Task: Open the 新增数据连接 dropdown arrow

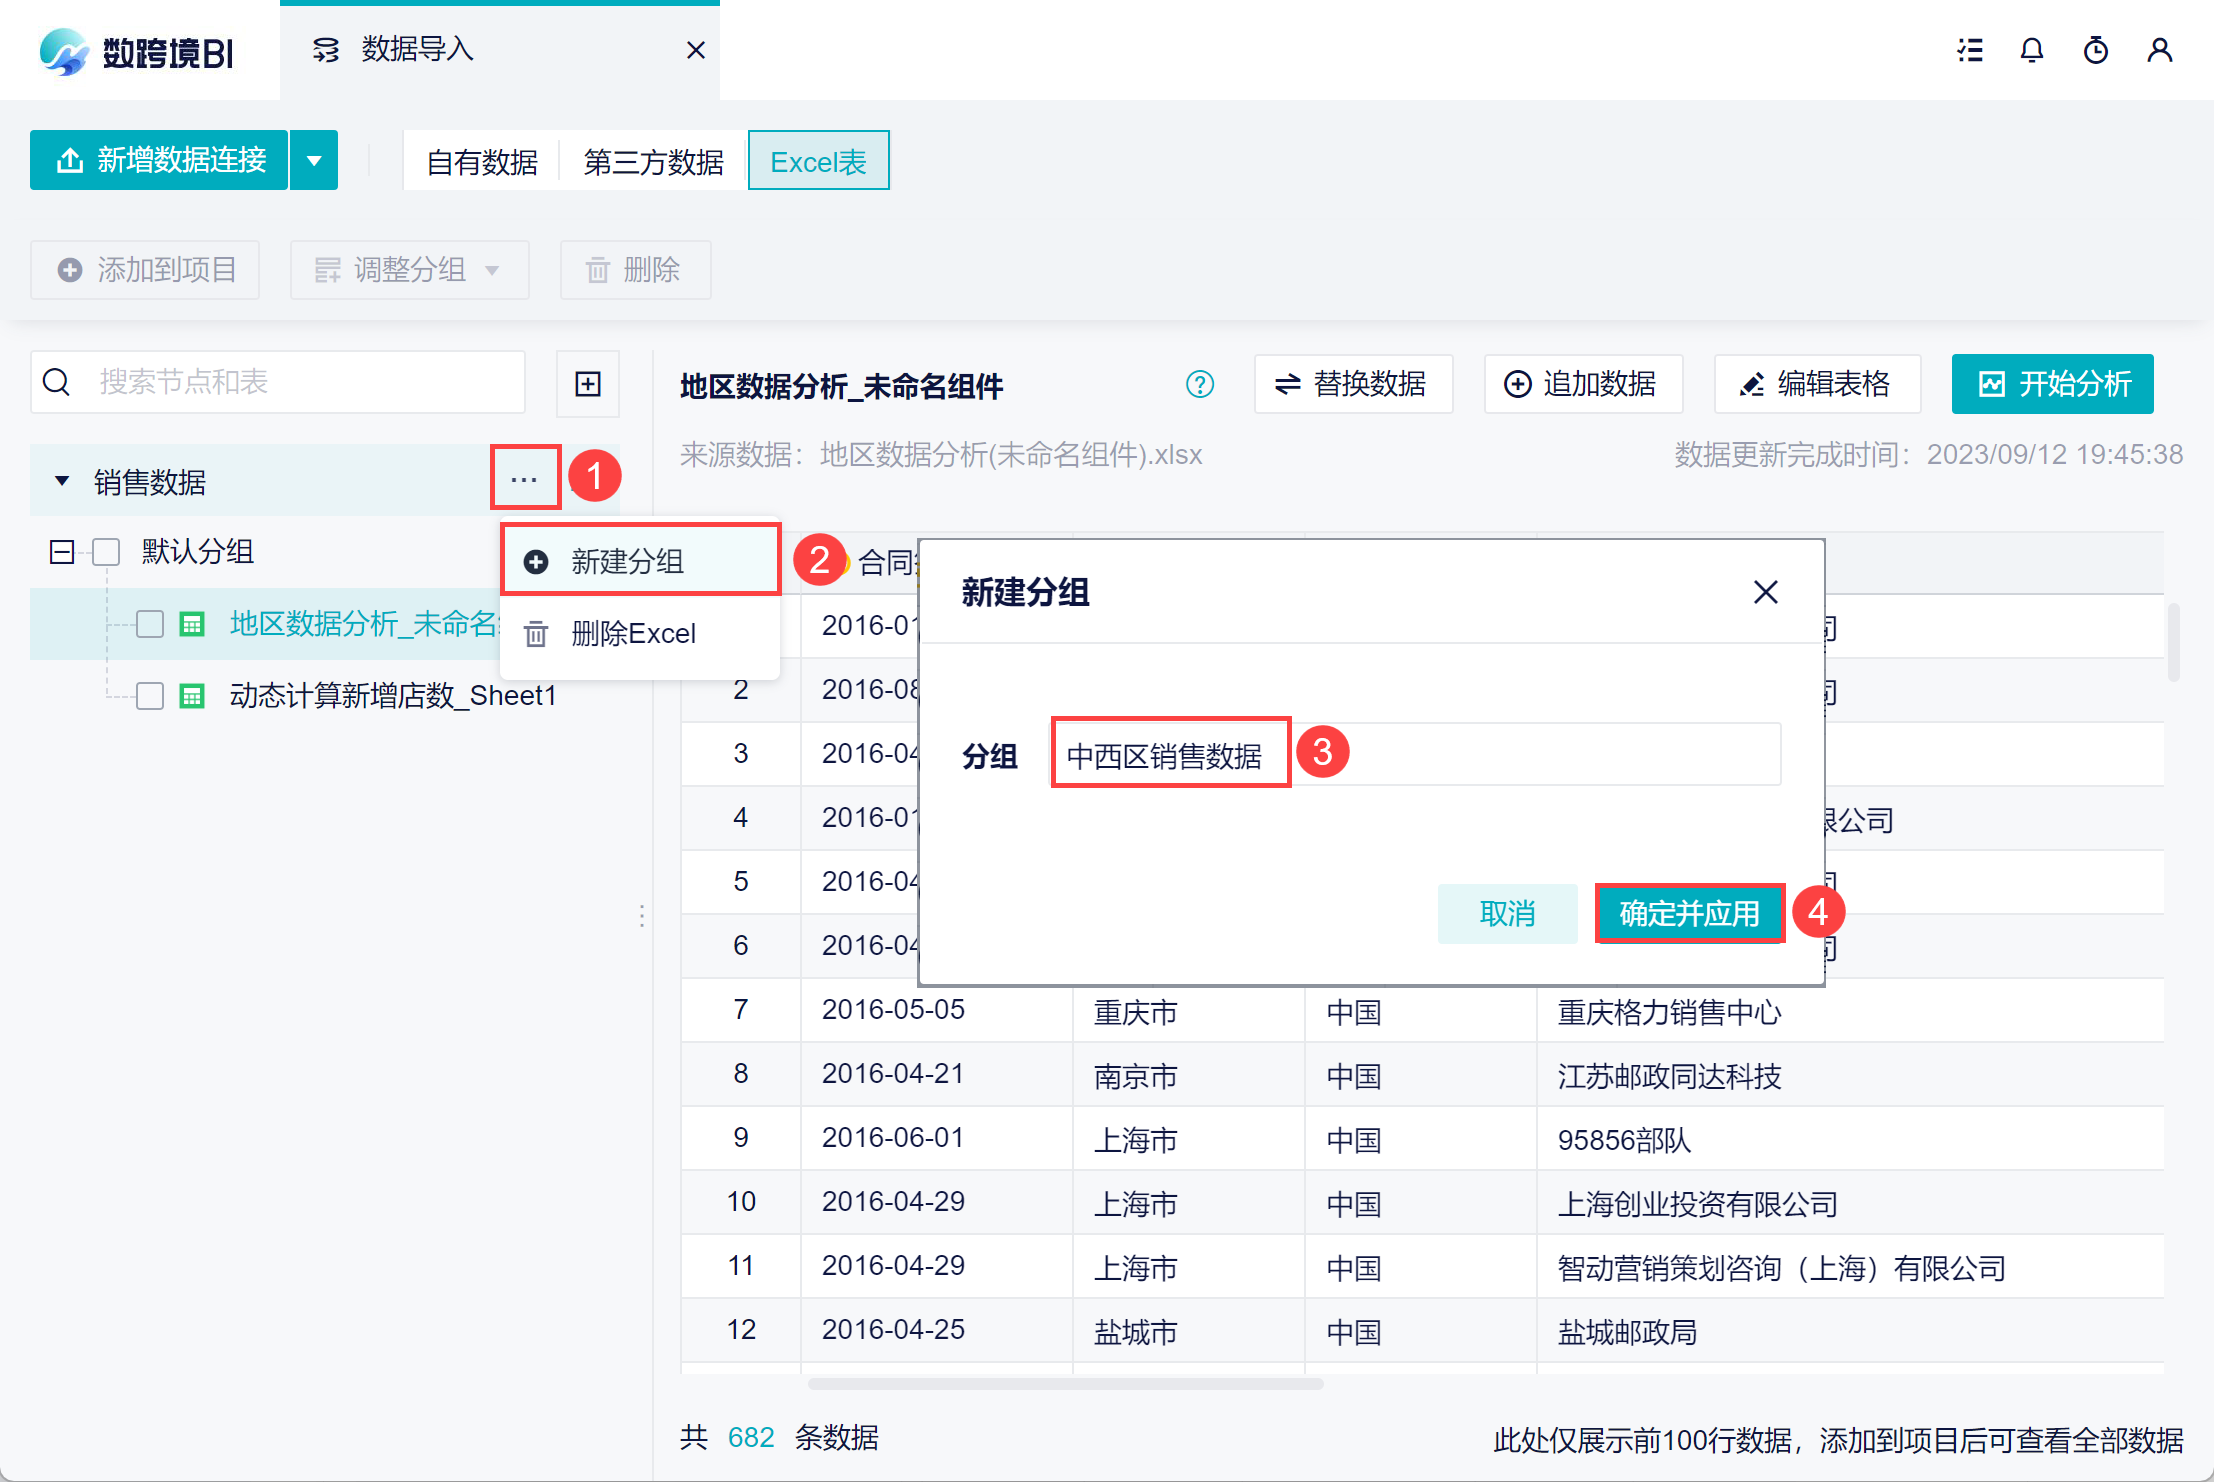Action: (314, 160)
